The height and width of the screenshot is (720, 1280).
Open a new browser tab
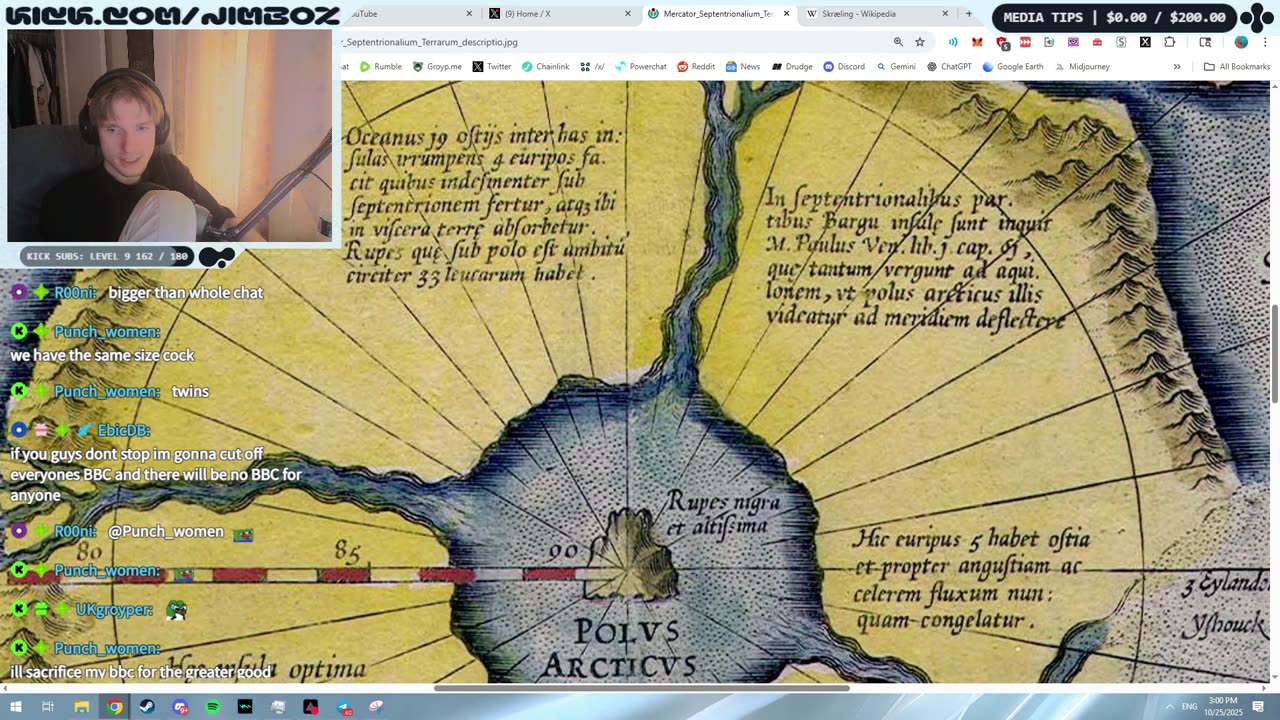pyautogui.click(x=968, y=14)
